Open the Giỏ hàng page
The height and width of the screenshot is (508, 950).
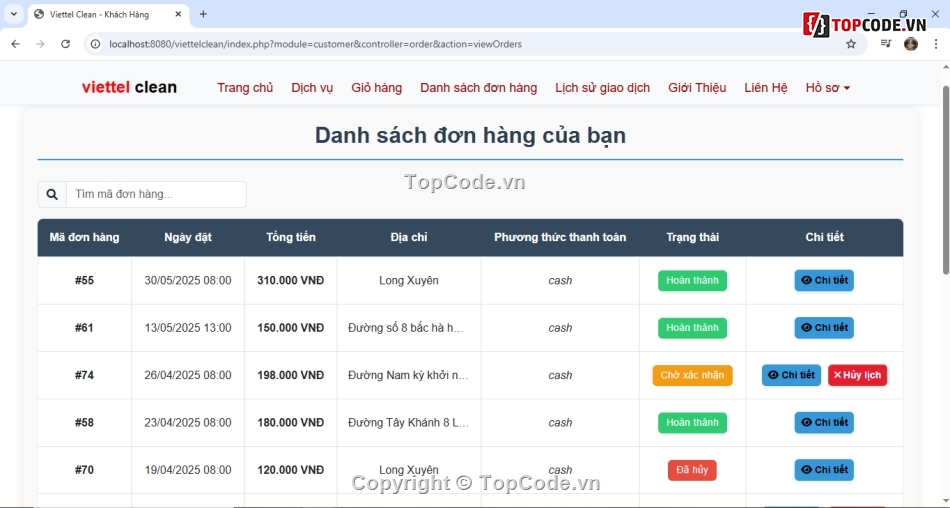pos(376,88)
